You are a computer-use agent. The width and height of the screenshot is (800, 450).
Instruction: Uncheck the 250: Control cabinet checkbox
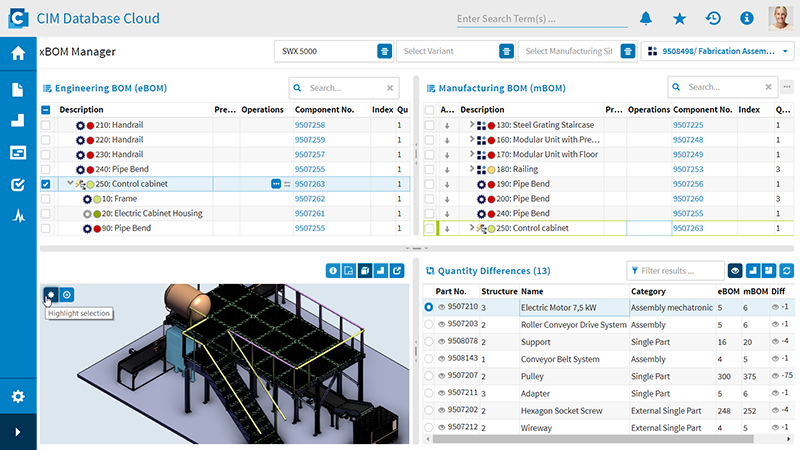[x=46, y=184]
